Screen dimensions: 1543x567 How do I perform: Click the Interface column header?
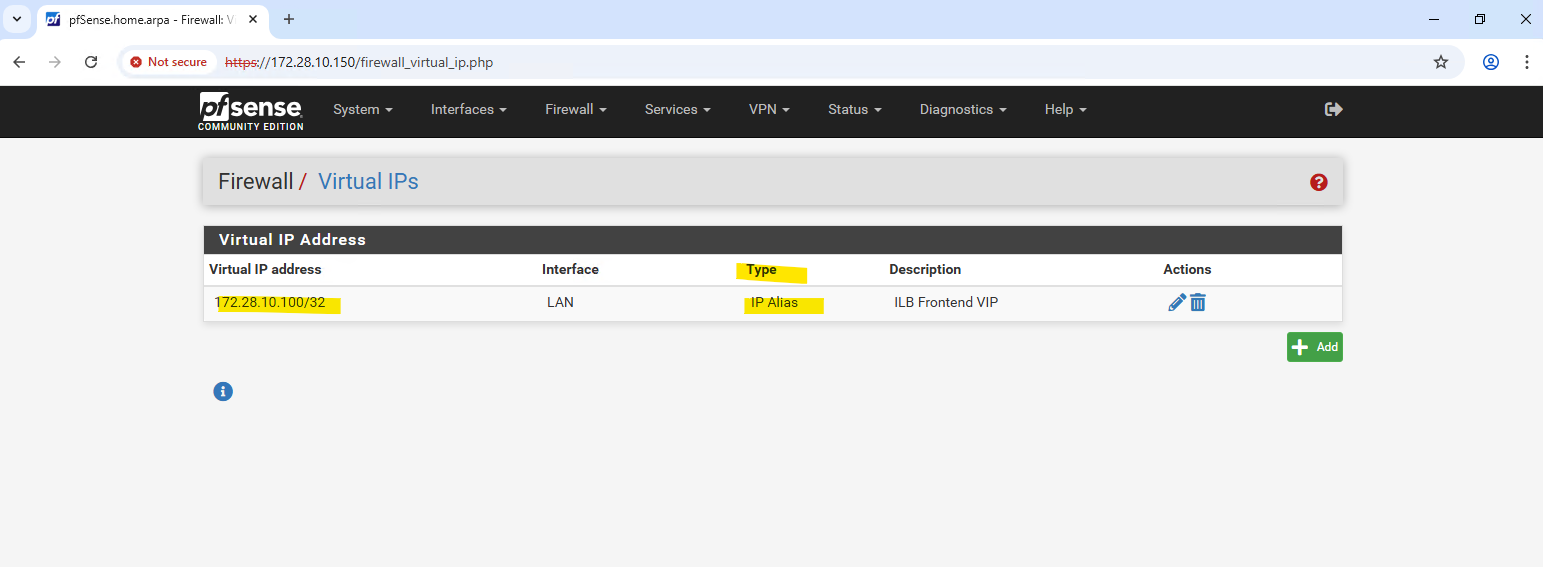(x=570, y=269)
